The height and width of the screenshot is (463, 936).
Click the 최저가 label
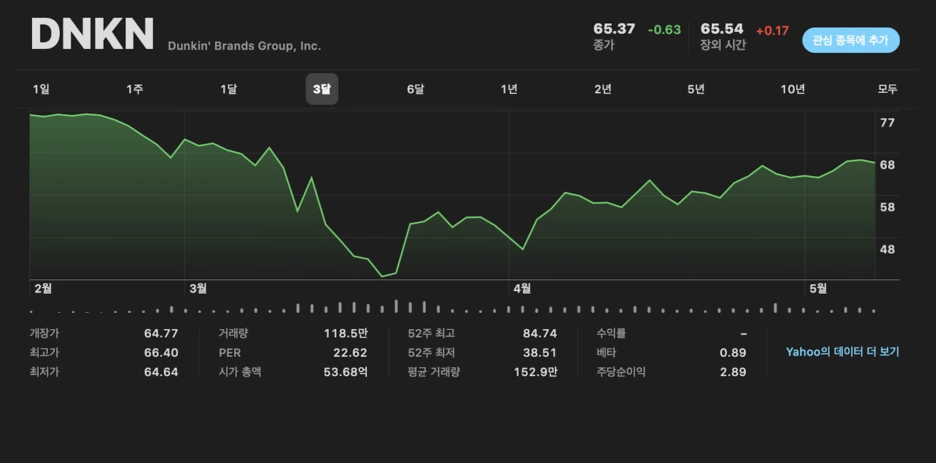[44, 372]
